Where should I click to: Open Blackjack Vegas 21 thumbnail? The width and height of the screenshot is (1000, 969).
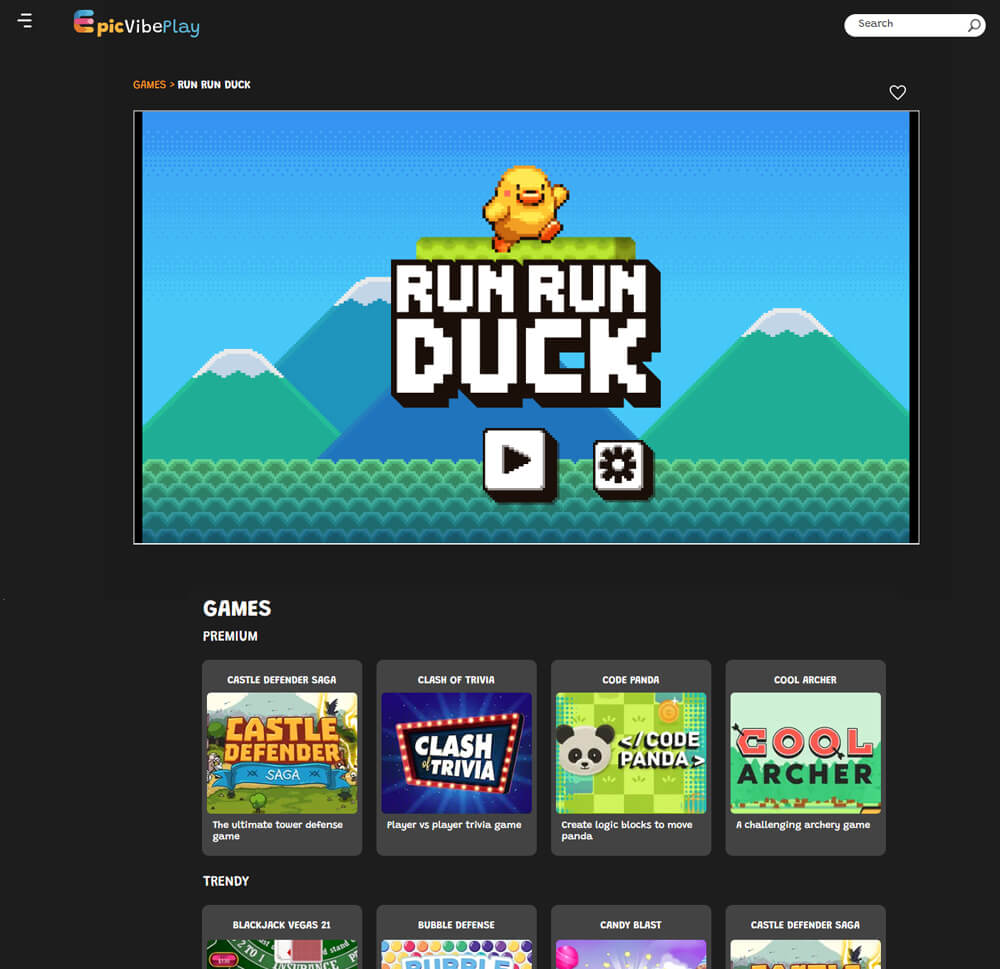pos(282,954)
